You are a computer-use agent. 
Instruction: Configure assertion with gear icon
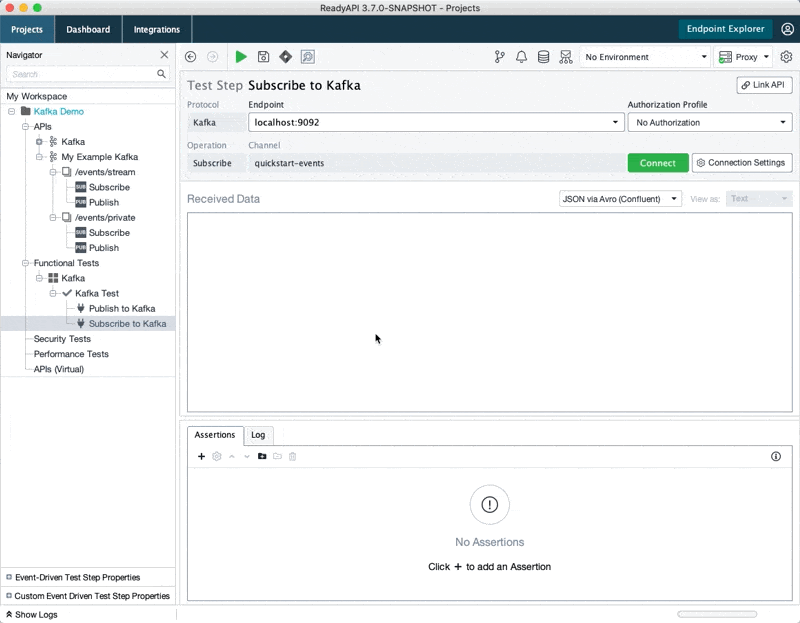[x=217, y=456]
